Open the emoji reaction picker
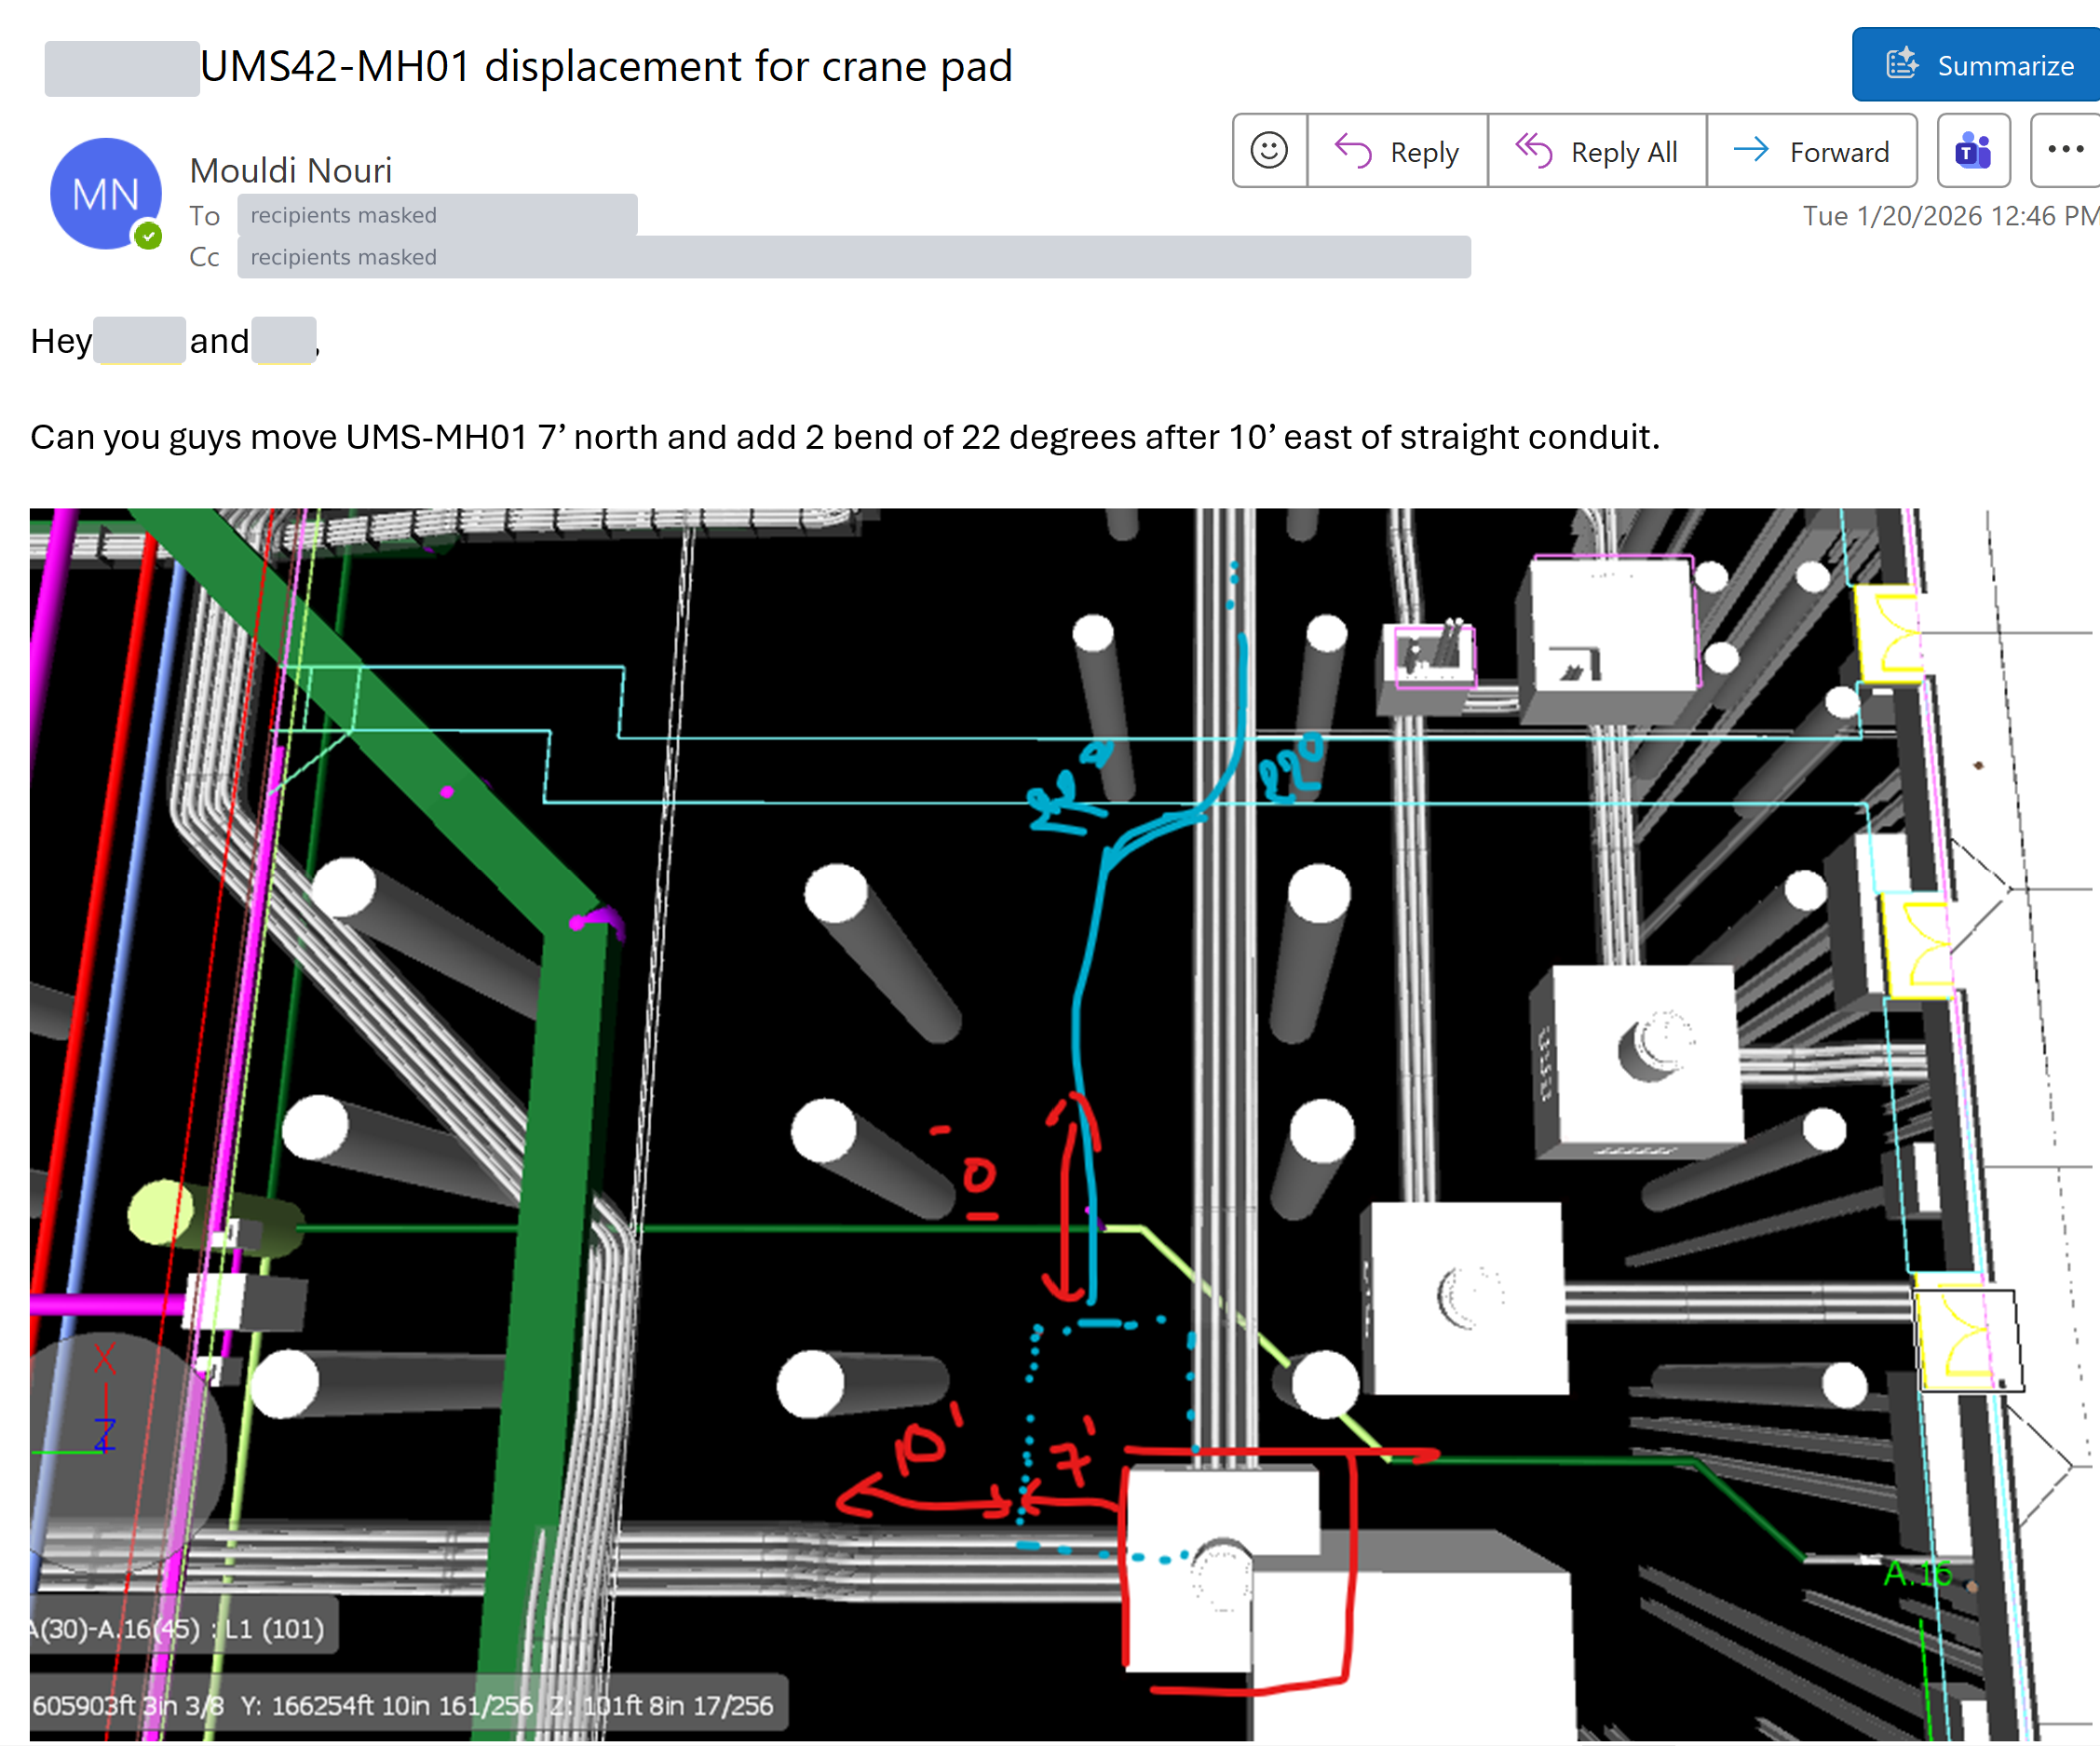This screenshot has height=1746, width=2100. (x=1269, y=151)
